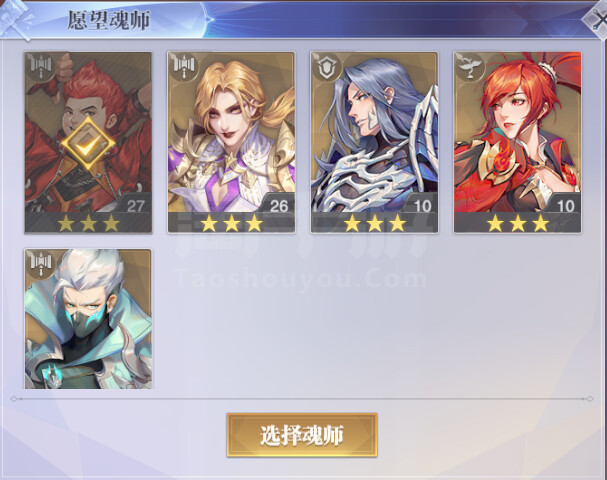Click shield defense icon on blue-haired hero card
The height and width of the screenshot is (480, 607).
pyautogui.click(x=326, y=67)
